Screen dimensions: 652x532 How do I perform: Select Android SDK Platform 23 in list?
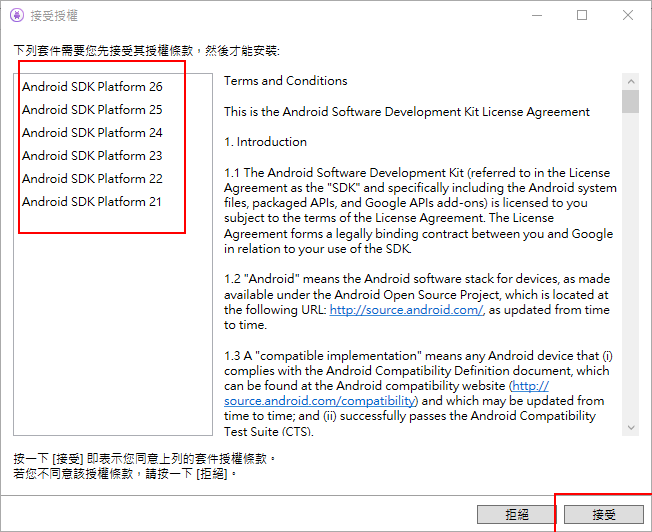[x=92, y=156]
